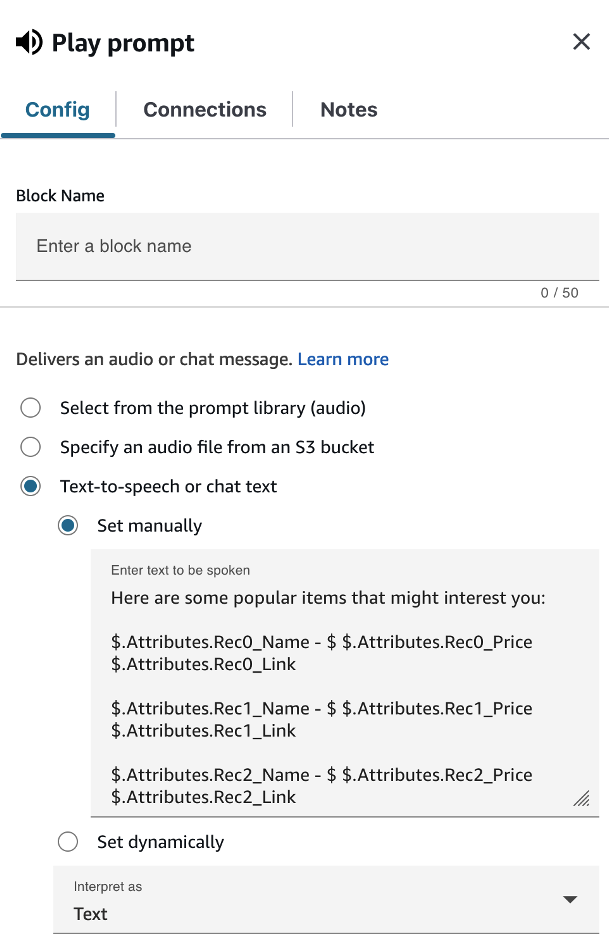Viewport: 609px width, 952px height.
Task: Open the Notes tab
Action: click(x=349, y=110)
